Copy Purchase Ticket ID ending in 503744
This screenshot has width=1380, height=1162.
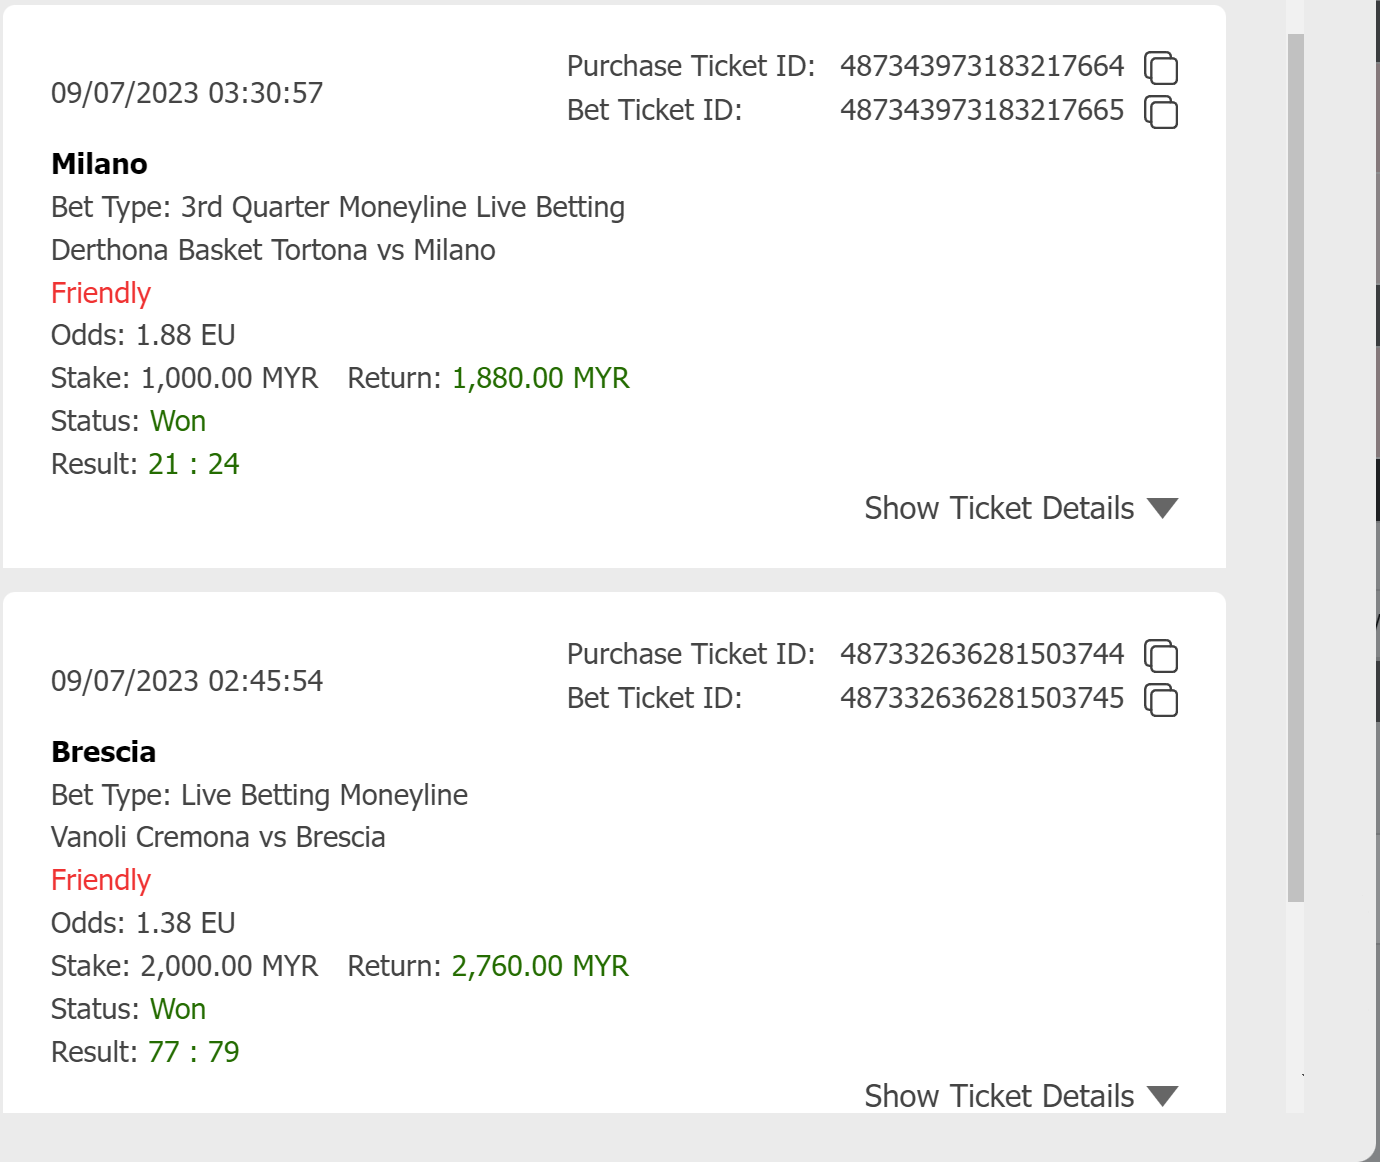coord(1160,656)
